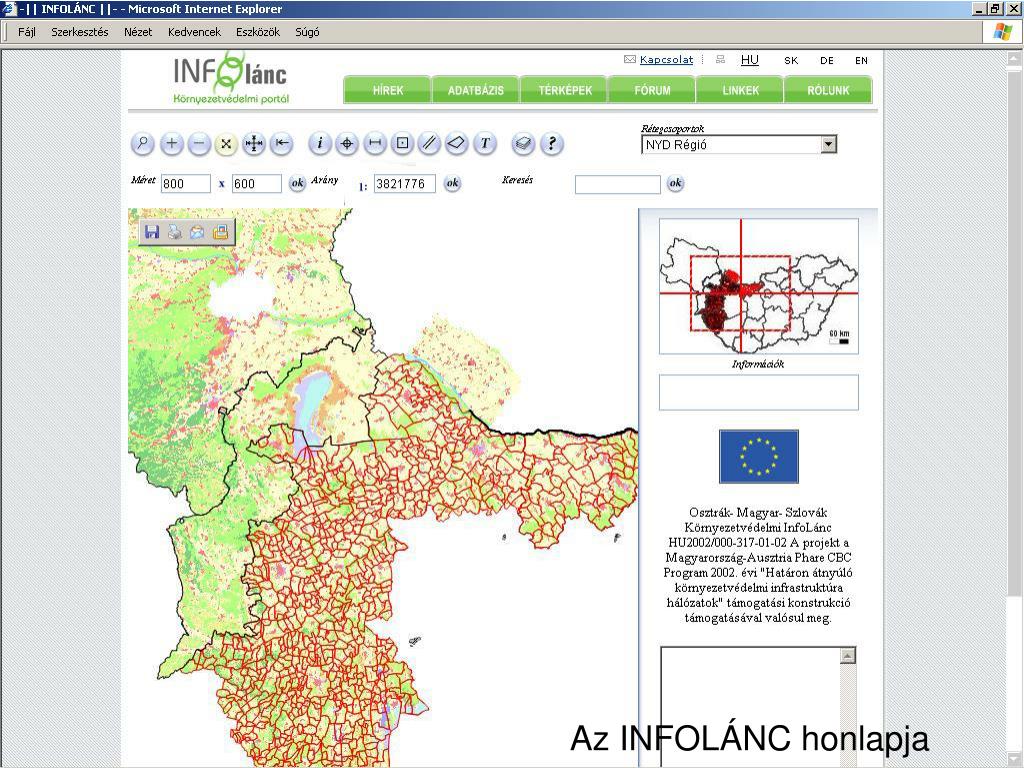
Task: Click the square-with-dot selection tool
Action: 402,144
